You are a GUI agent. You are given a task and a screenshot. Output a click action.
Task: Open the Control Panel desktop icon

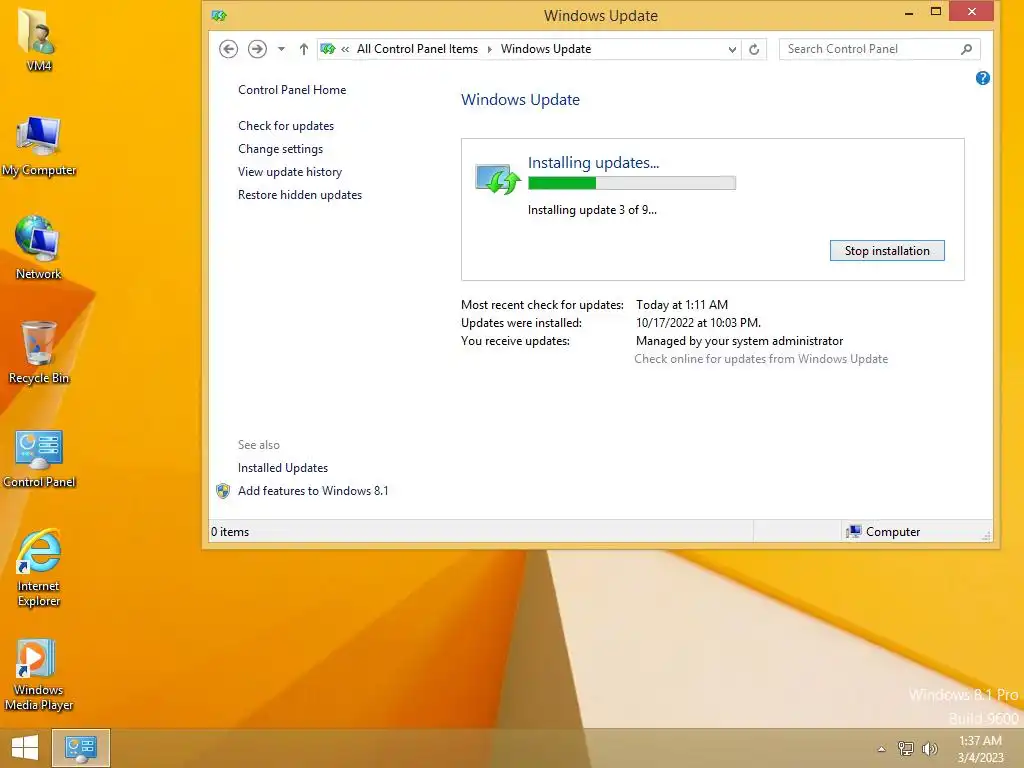coord(39,458)
